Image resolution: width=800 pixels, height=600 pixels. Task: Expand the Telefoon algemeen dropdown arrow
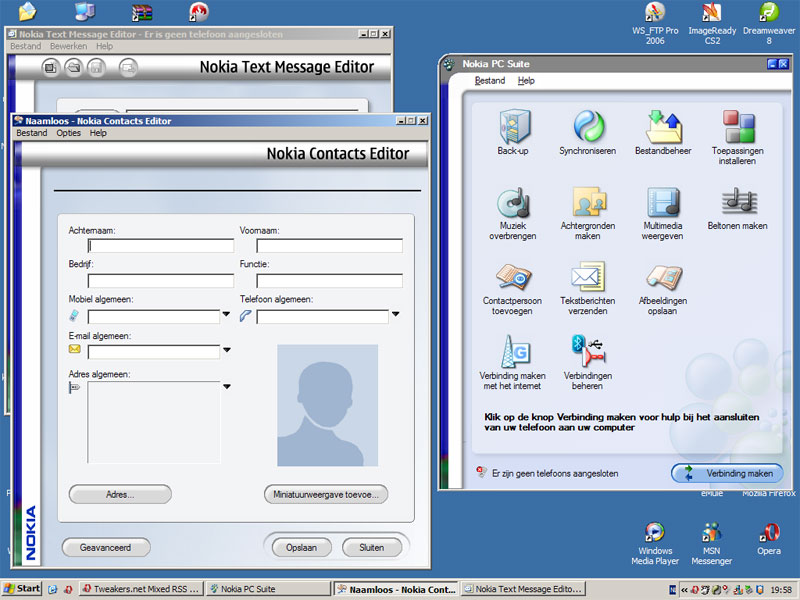coord(395,314)
